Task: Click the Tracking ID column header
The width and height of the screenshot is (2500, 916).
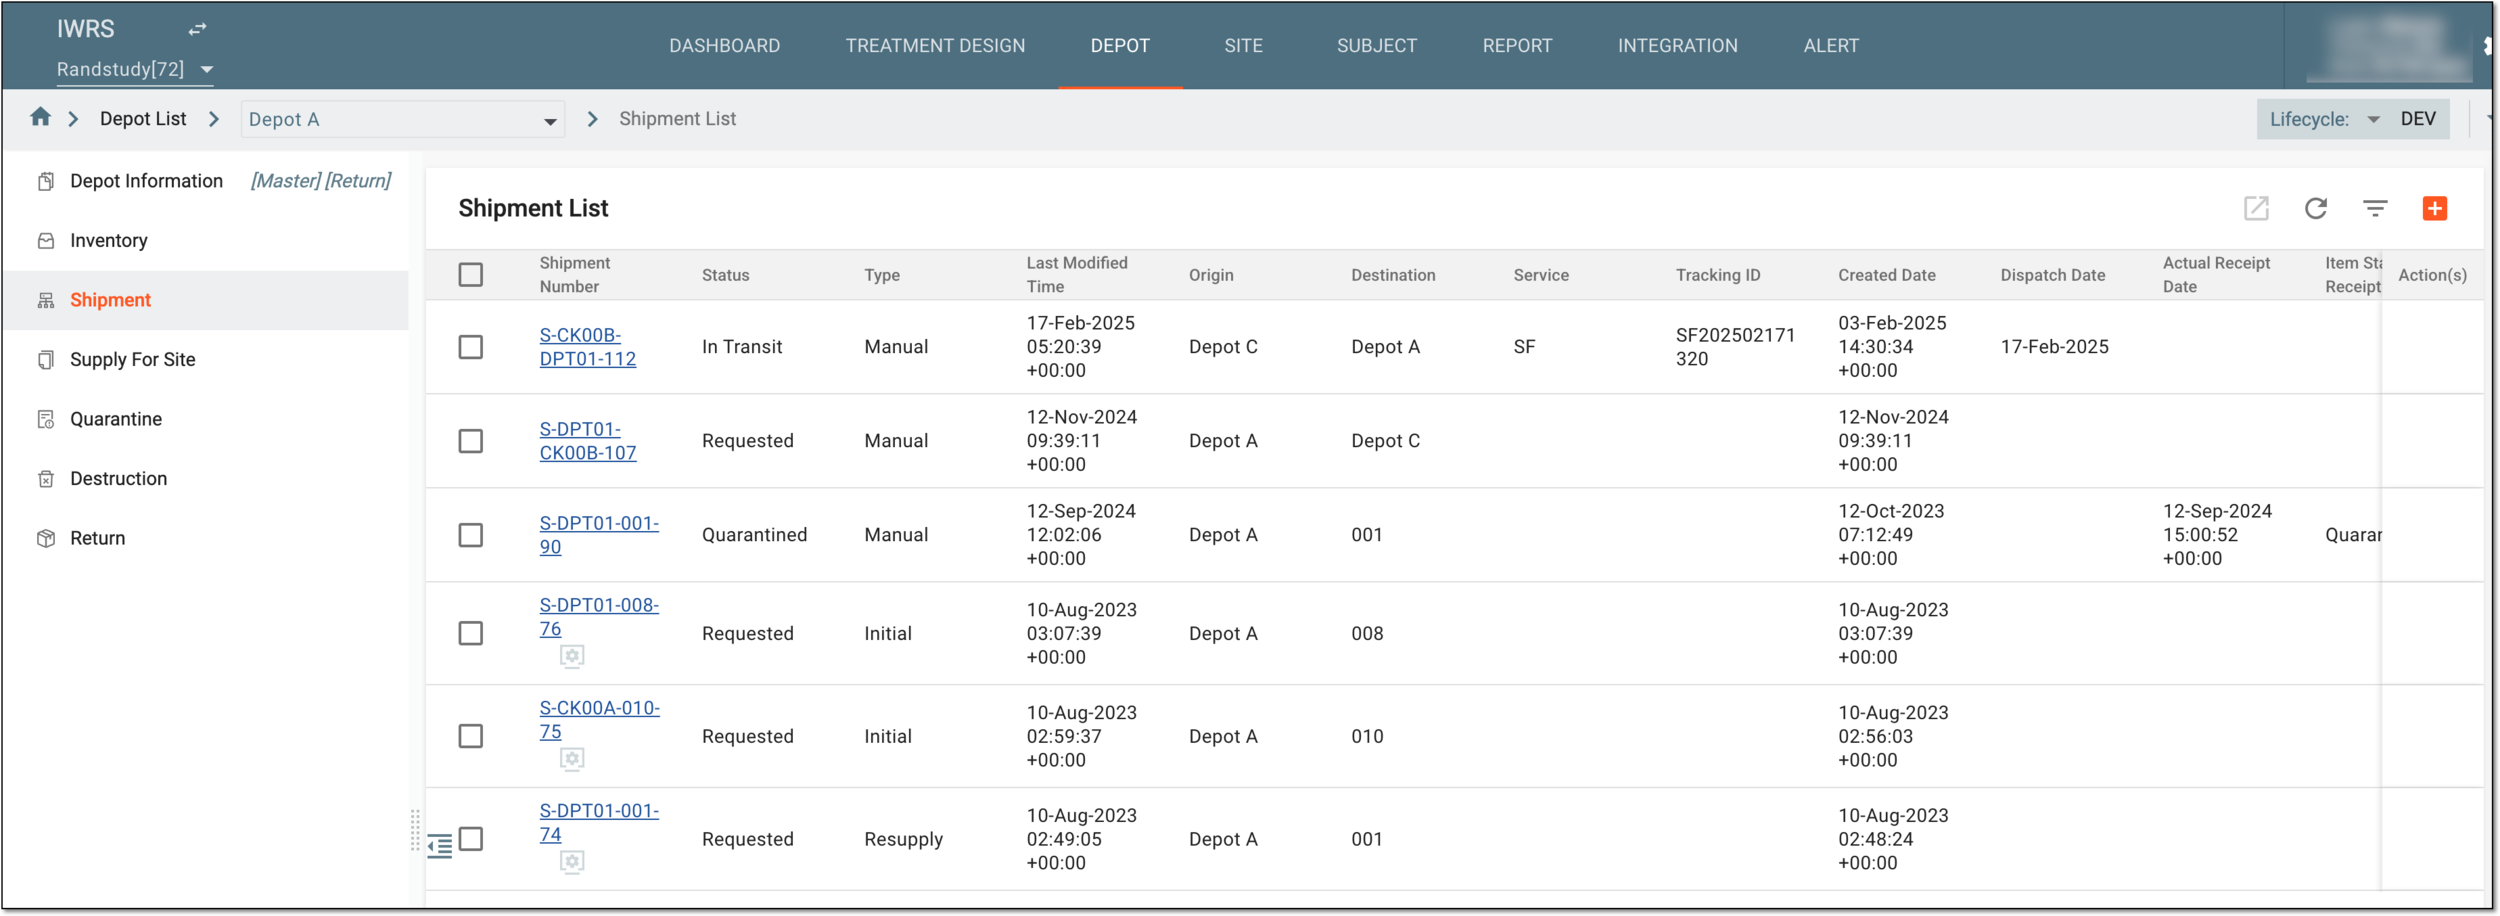Action: tap(1718, 275)
